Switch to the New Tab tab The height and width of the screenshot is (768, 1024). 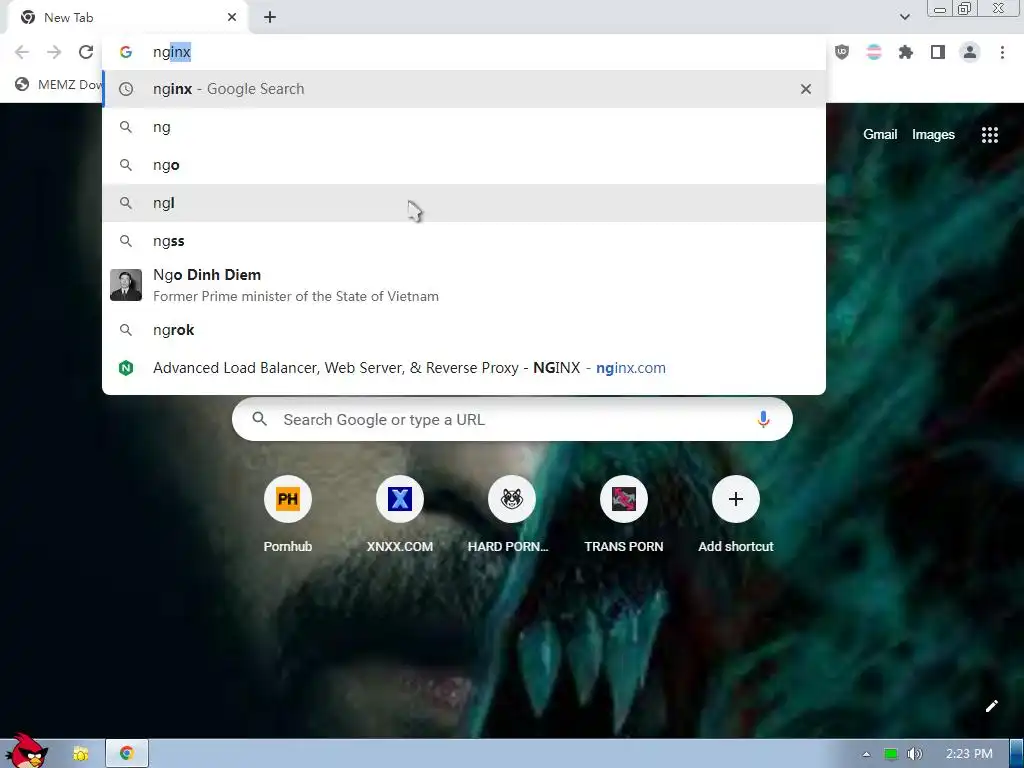(x=127, y=18)
